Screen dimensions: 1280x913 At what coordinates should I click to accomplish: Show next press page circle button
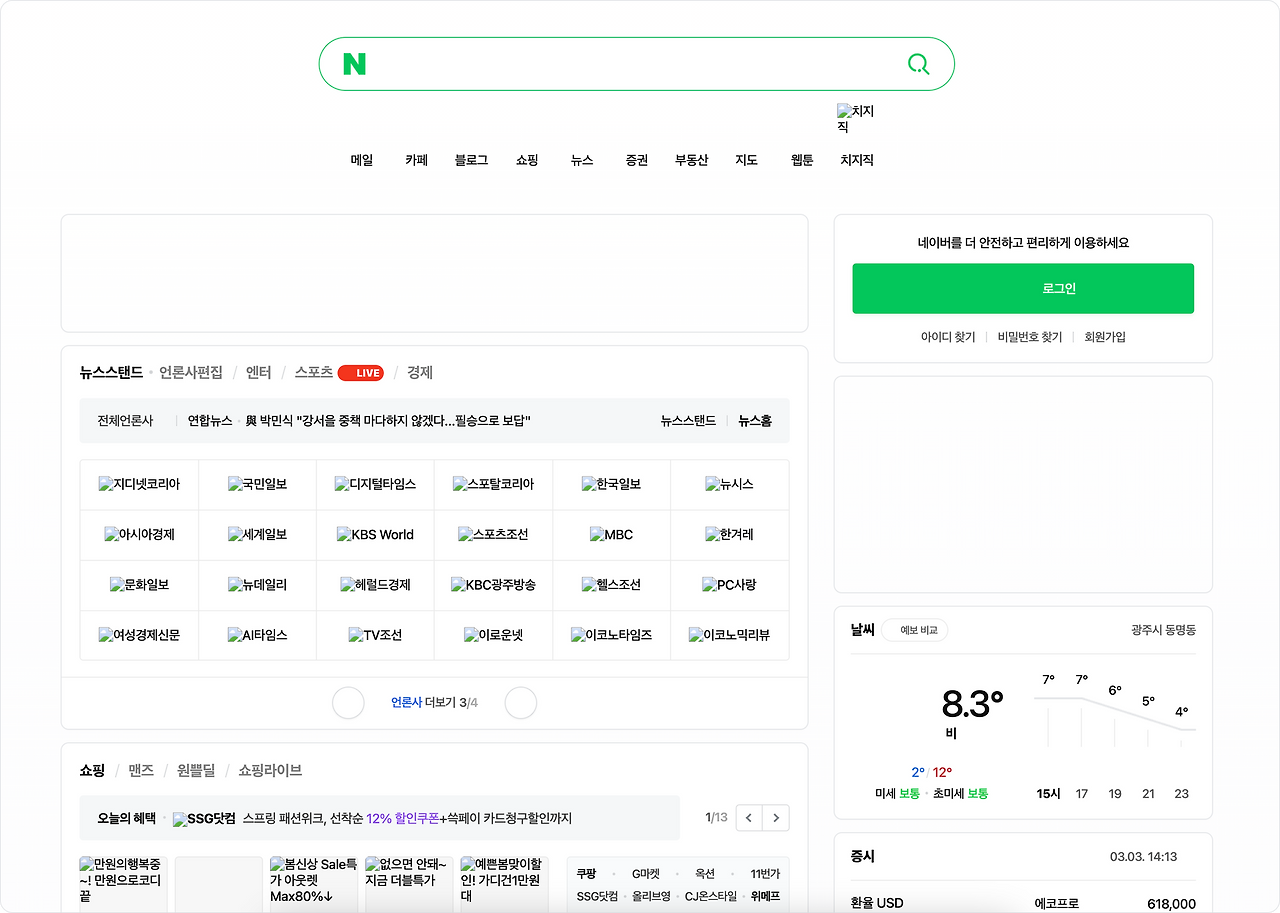pyautogui.click(x=521, y=703)
